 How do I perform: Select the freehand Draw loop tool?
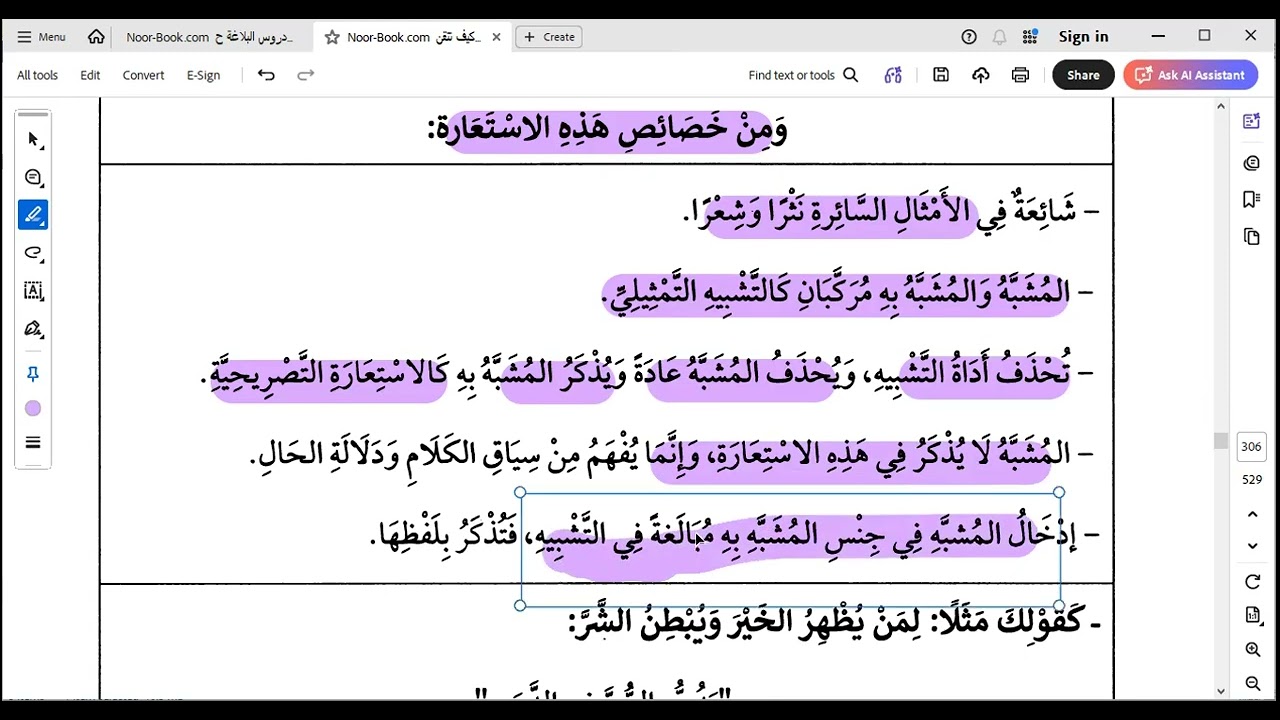[33, 253]
